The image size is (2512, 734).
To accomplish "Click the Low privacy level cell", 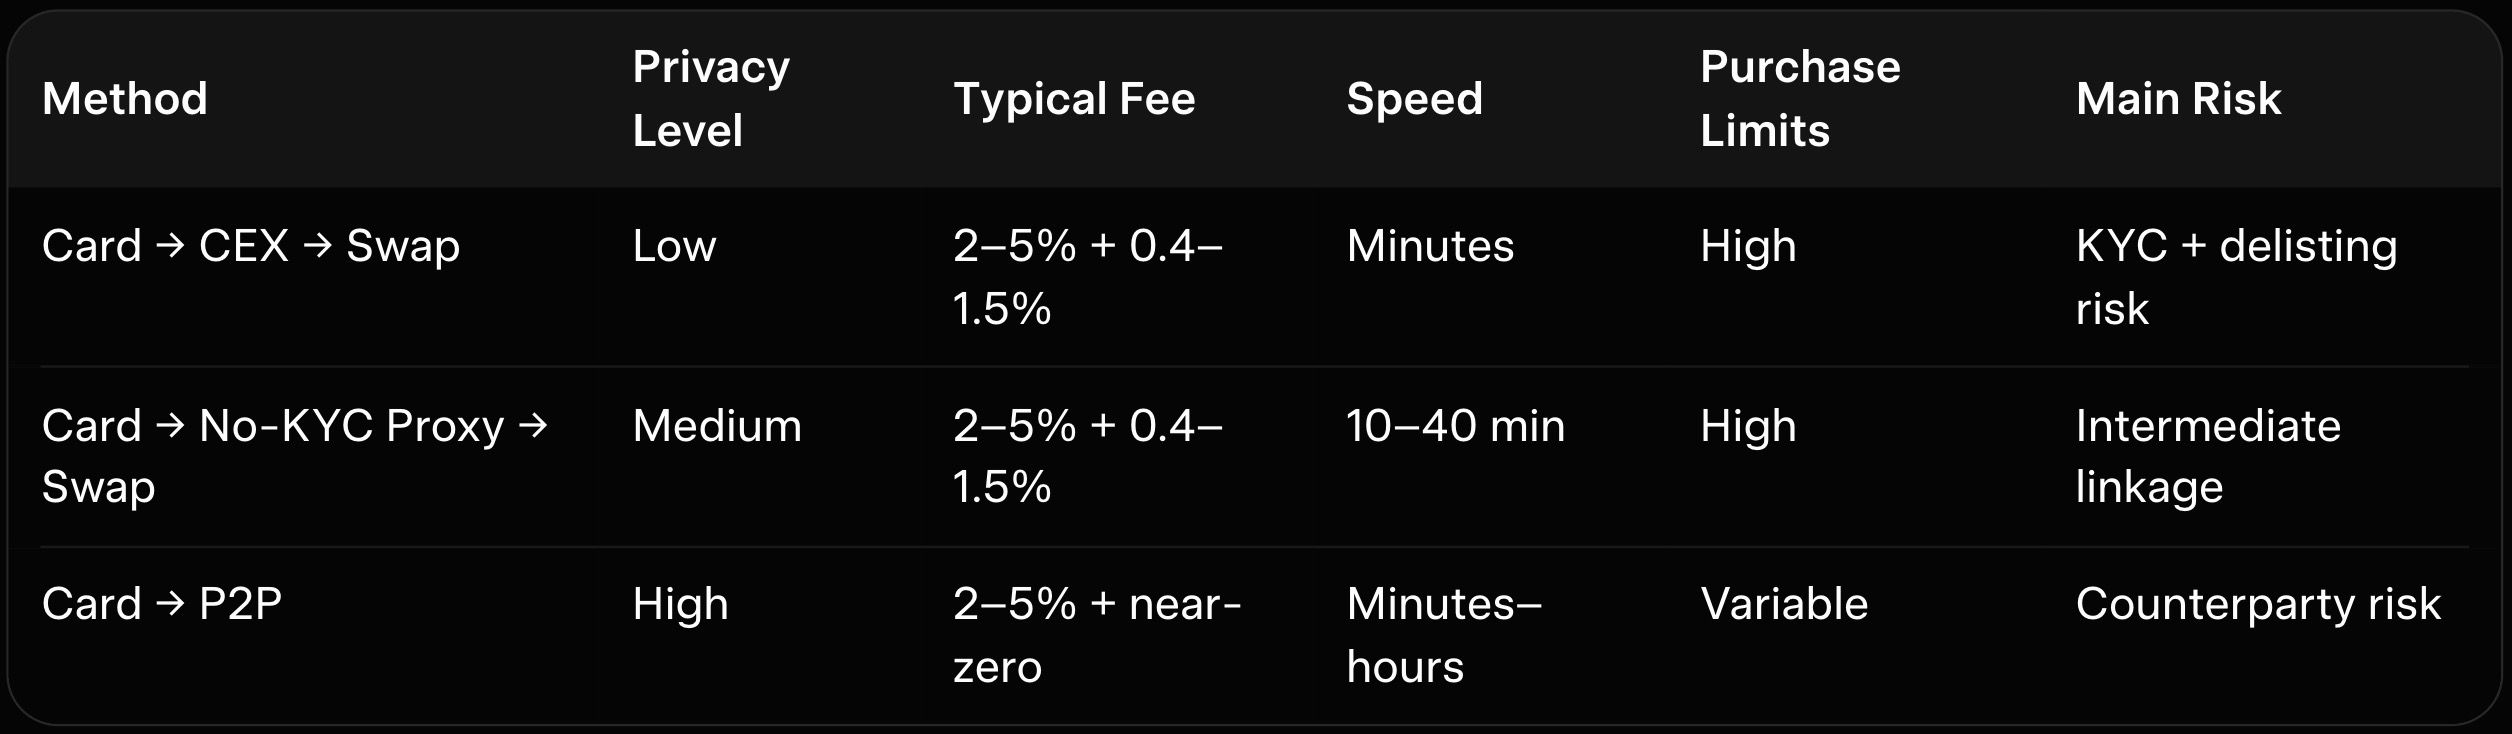I will (x=674, y=246).
